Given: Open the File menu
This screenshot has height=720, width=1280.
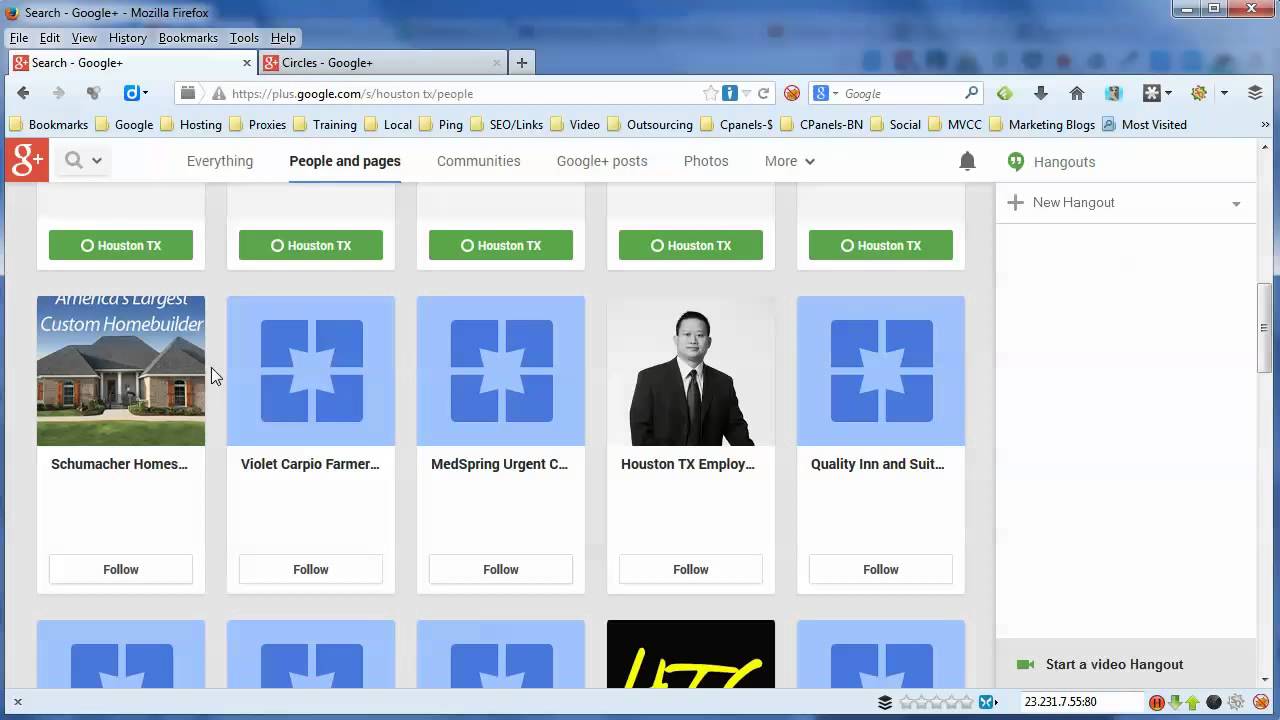Looking at the screenshot, I should point(19,38).
